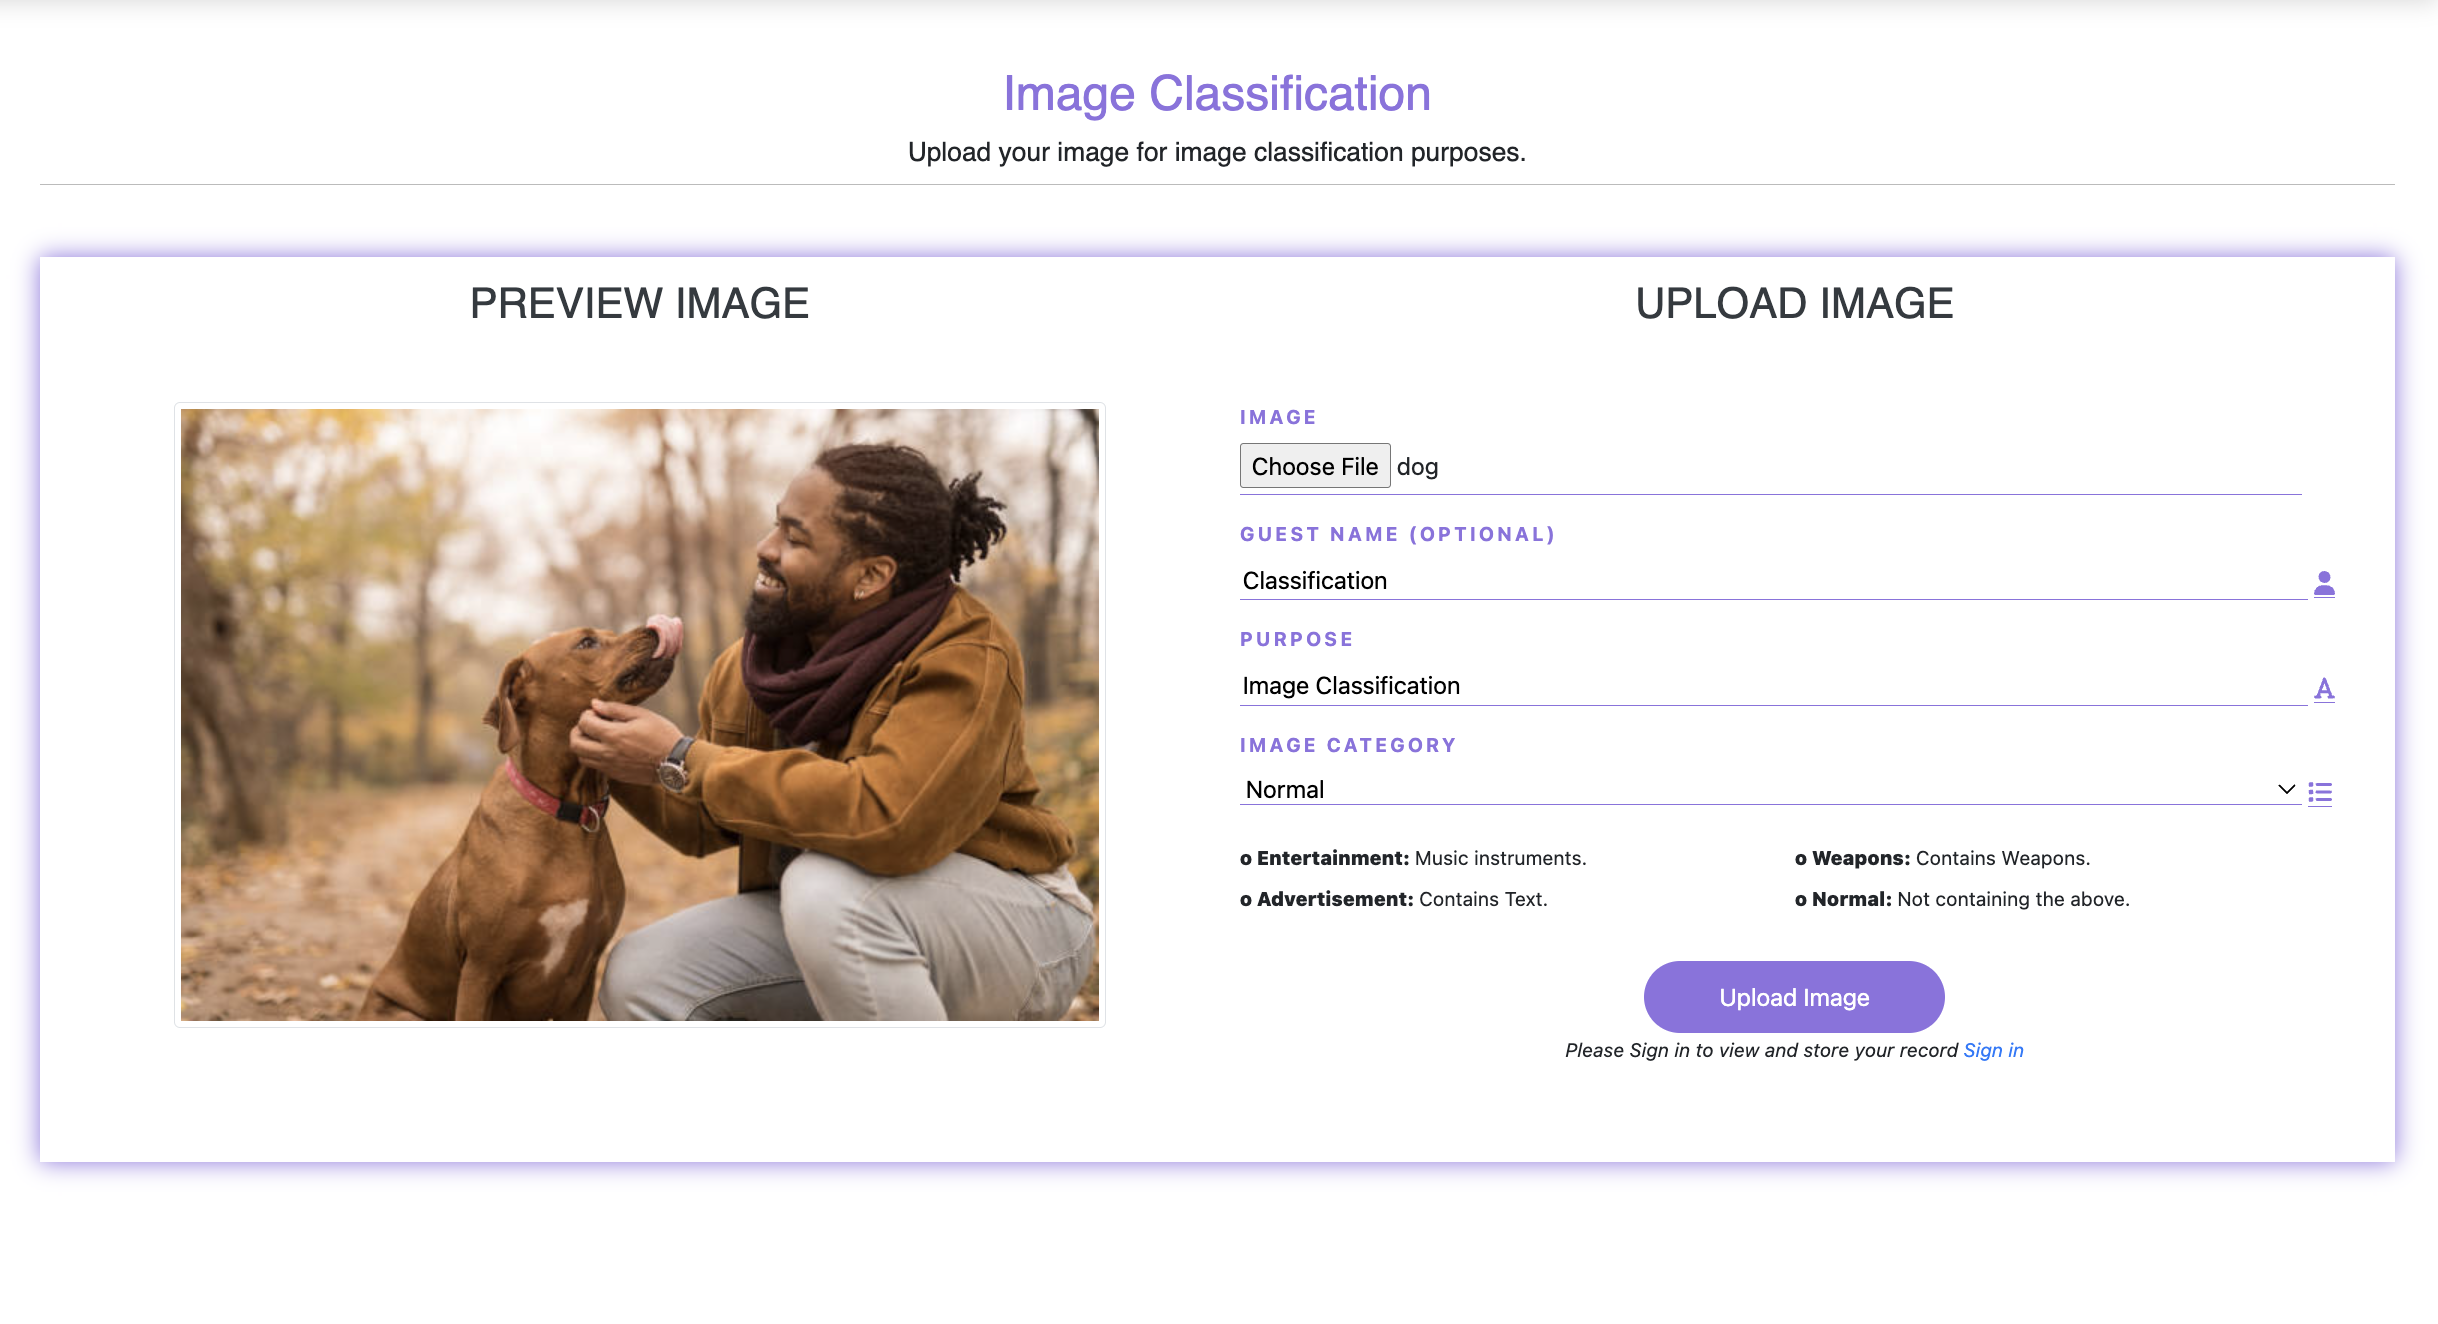The image size is (2438, 1324).
Task: Click the 'Image Classification' page title
Action: (1217, 94)
